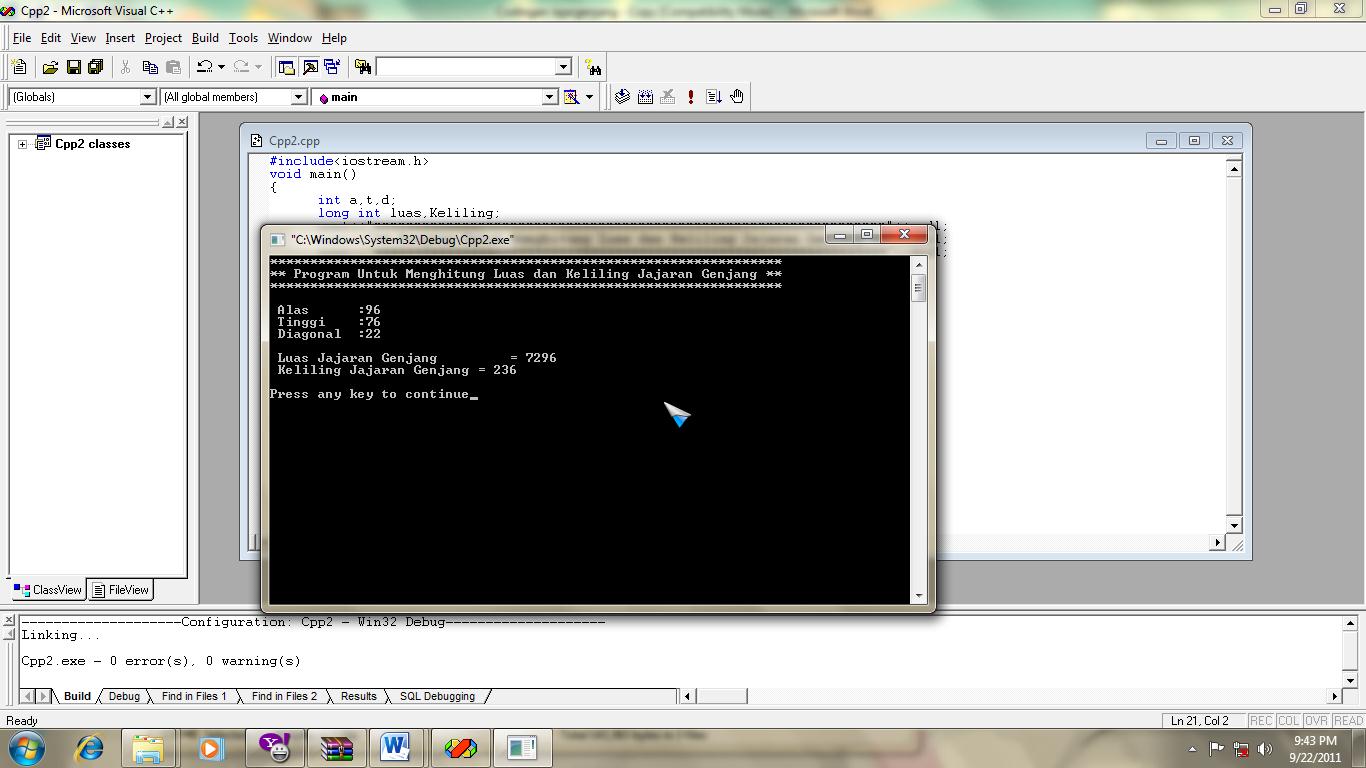
Task: Click the Stop Build icon
Action: click(x=668, y=97)
